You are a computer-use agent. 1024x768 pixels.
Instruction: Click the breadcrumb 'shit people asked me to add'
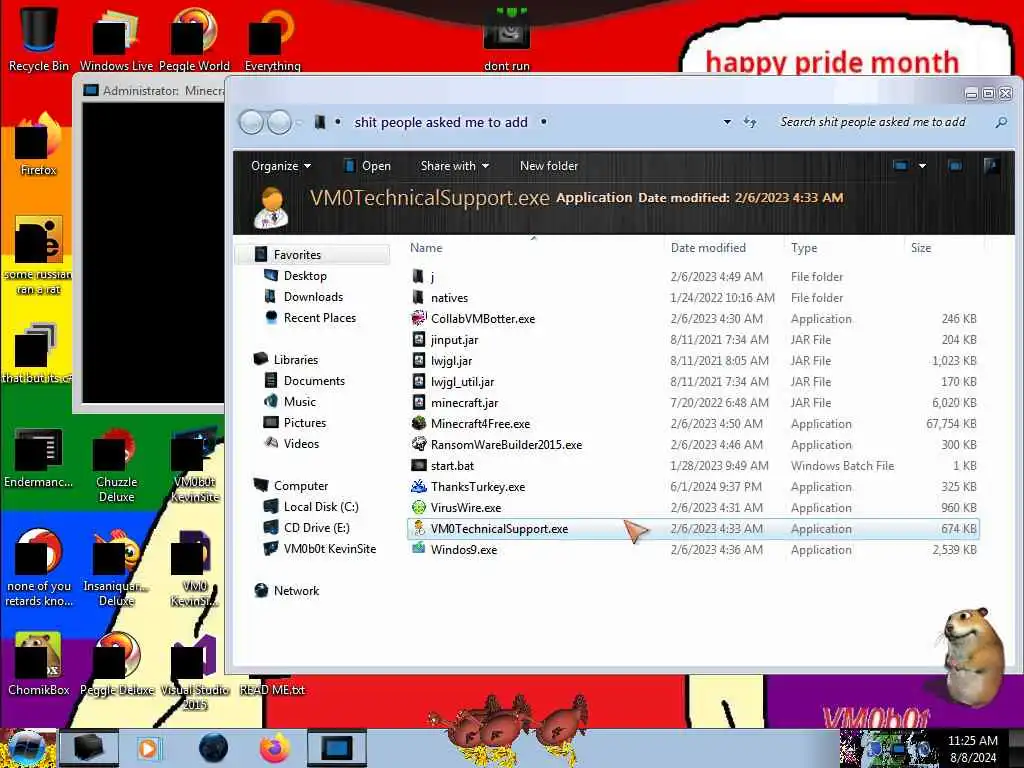441,122
